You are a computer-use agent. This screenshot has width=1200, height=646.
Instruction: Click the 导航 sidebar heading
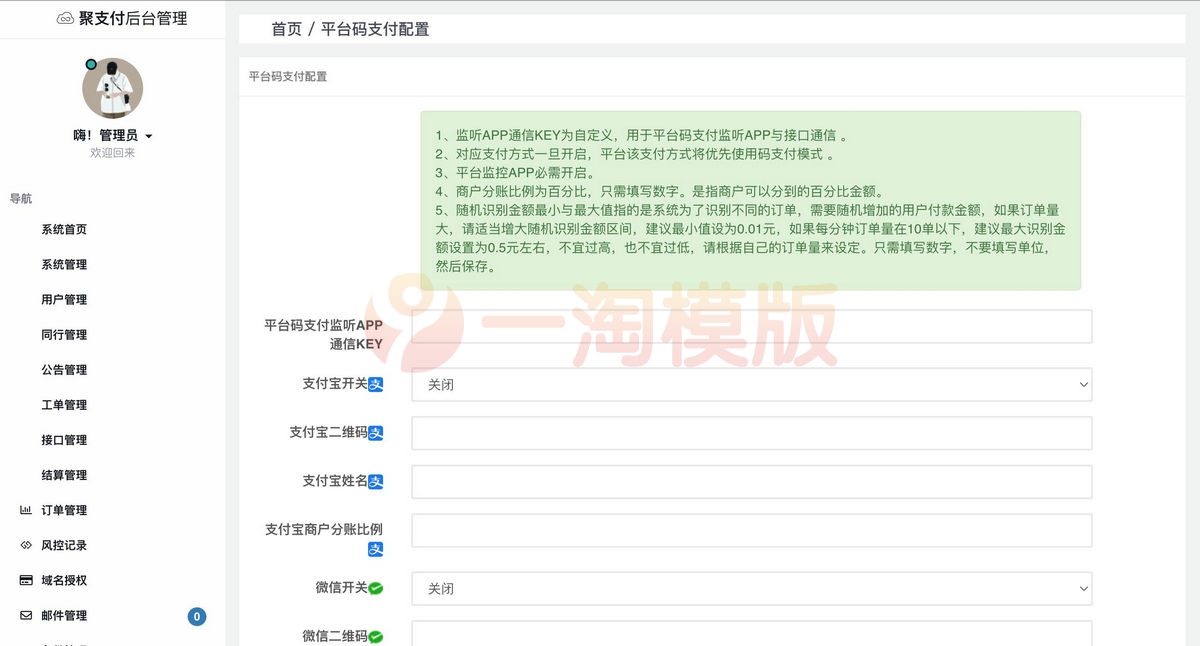(x=21, y=199)
